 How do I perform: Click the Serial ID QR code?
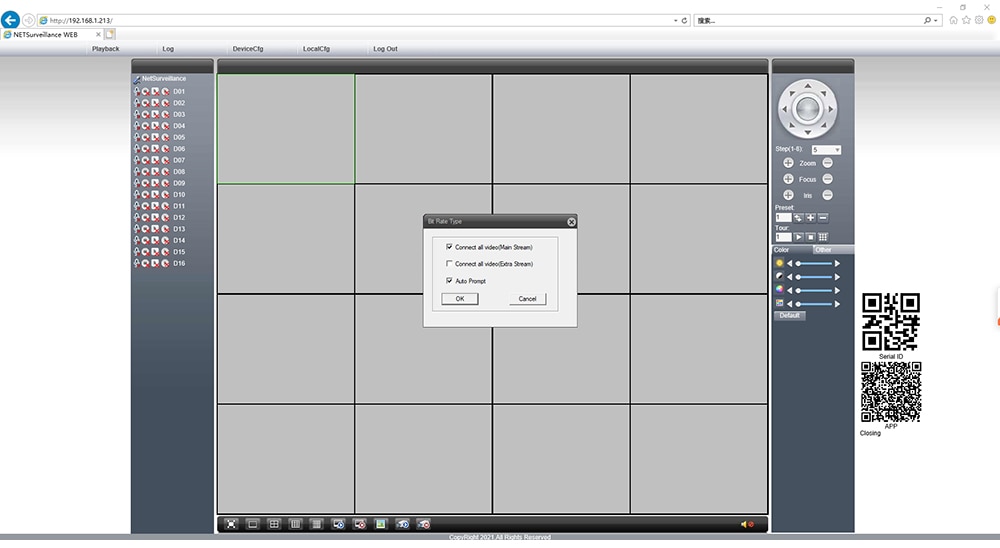pyautogui.click(x=891, y=322)
